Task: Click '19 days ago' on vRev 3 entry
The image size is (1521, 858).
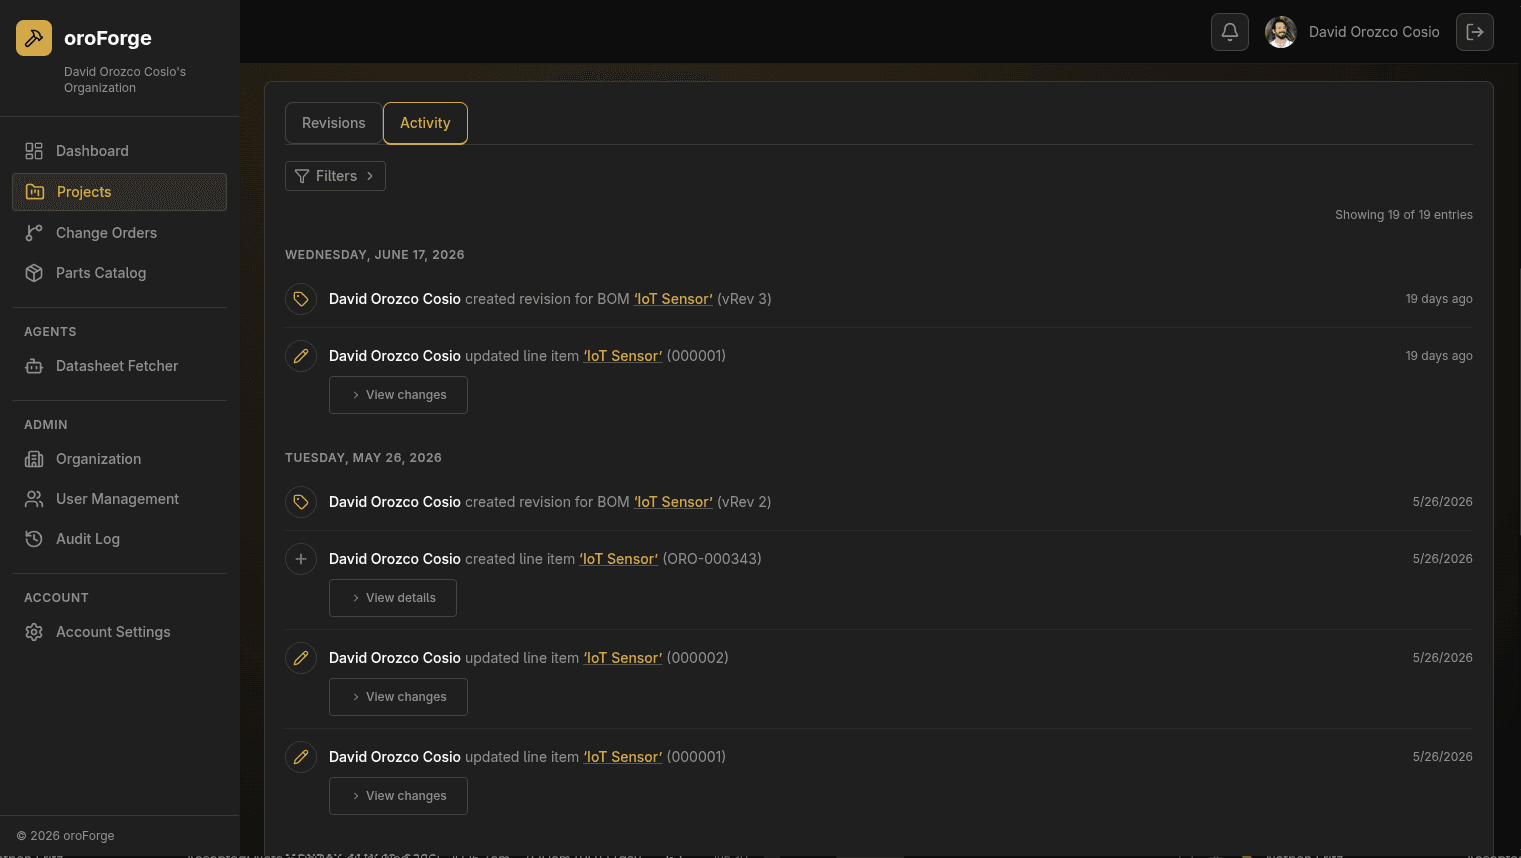Action: coord(1439,299)
